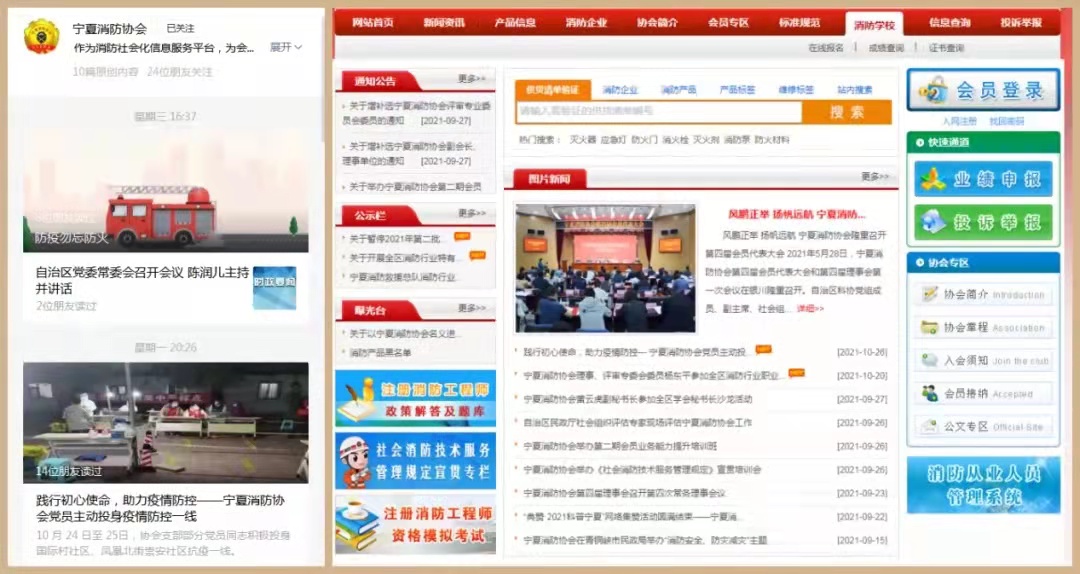
Task: Open 新闻资讯 navigation menu item
Action: tap(444, 22)
